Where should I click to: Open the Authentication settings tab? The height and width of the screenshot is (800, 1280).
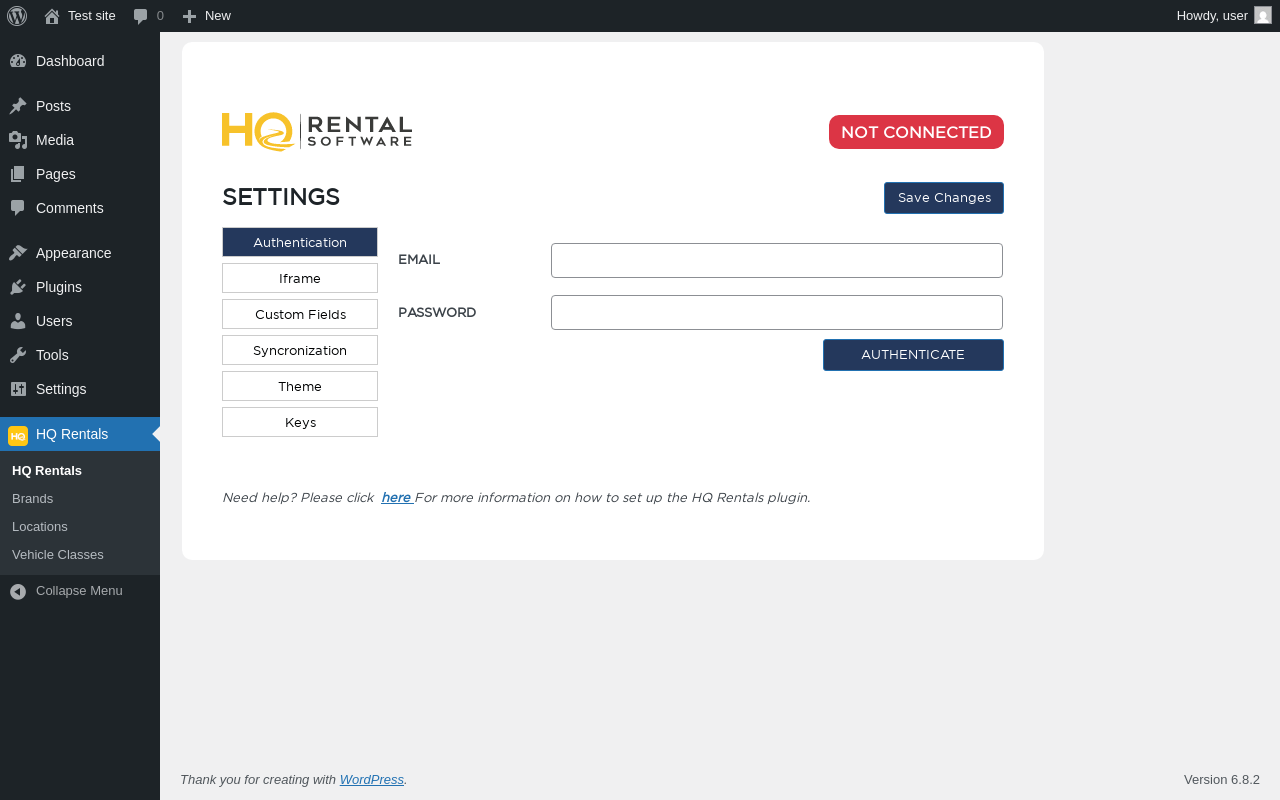pos(300,242)
